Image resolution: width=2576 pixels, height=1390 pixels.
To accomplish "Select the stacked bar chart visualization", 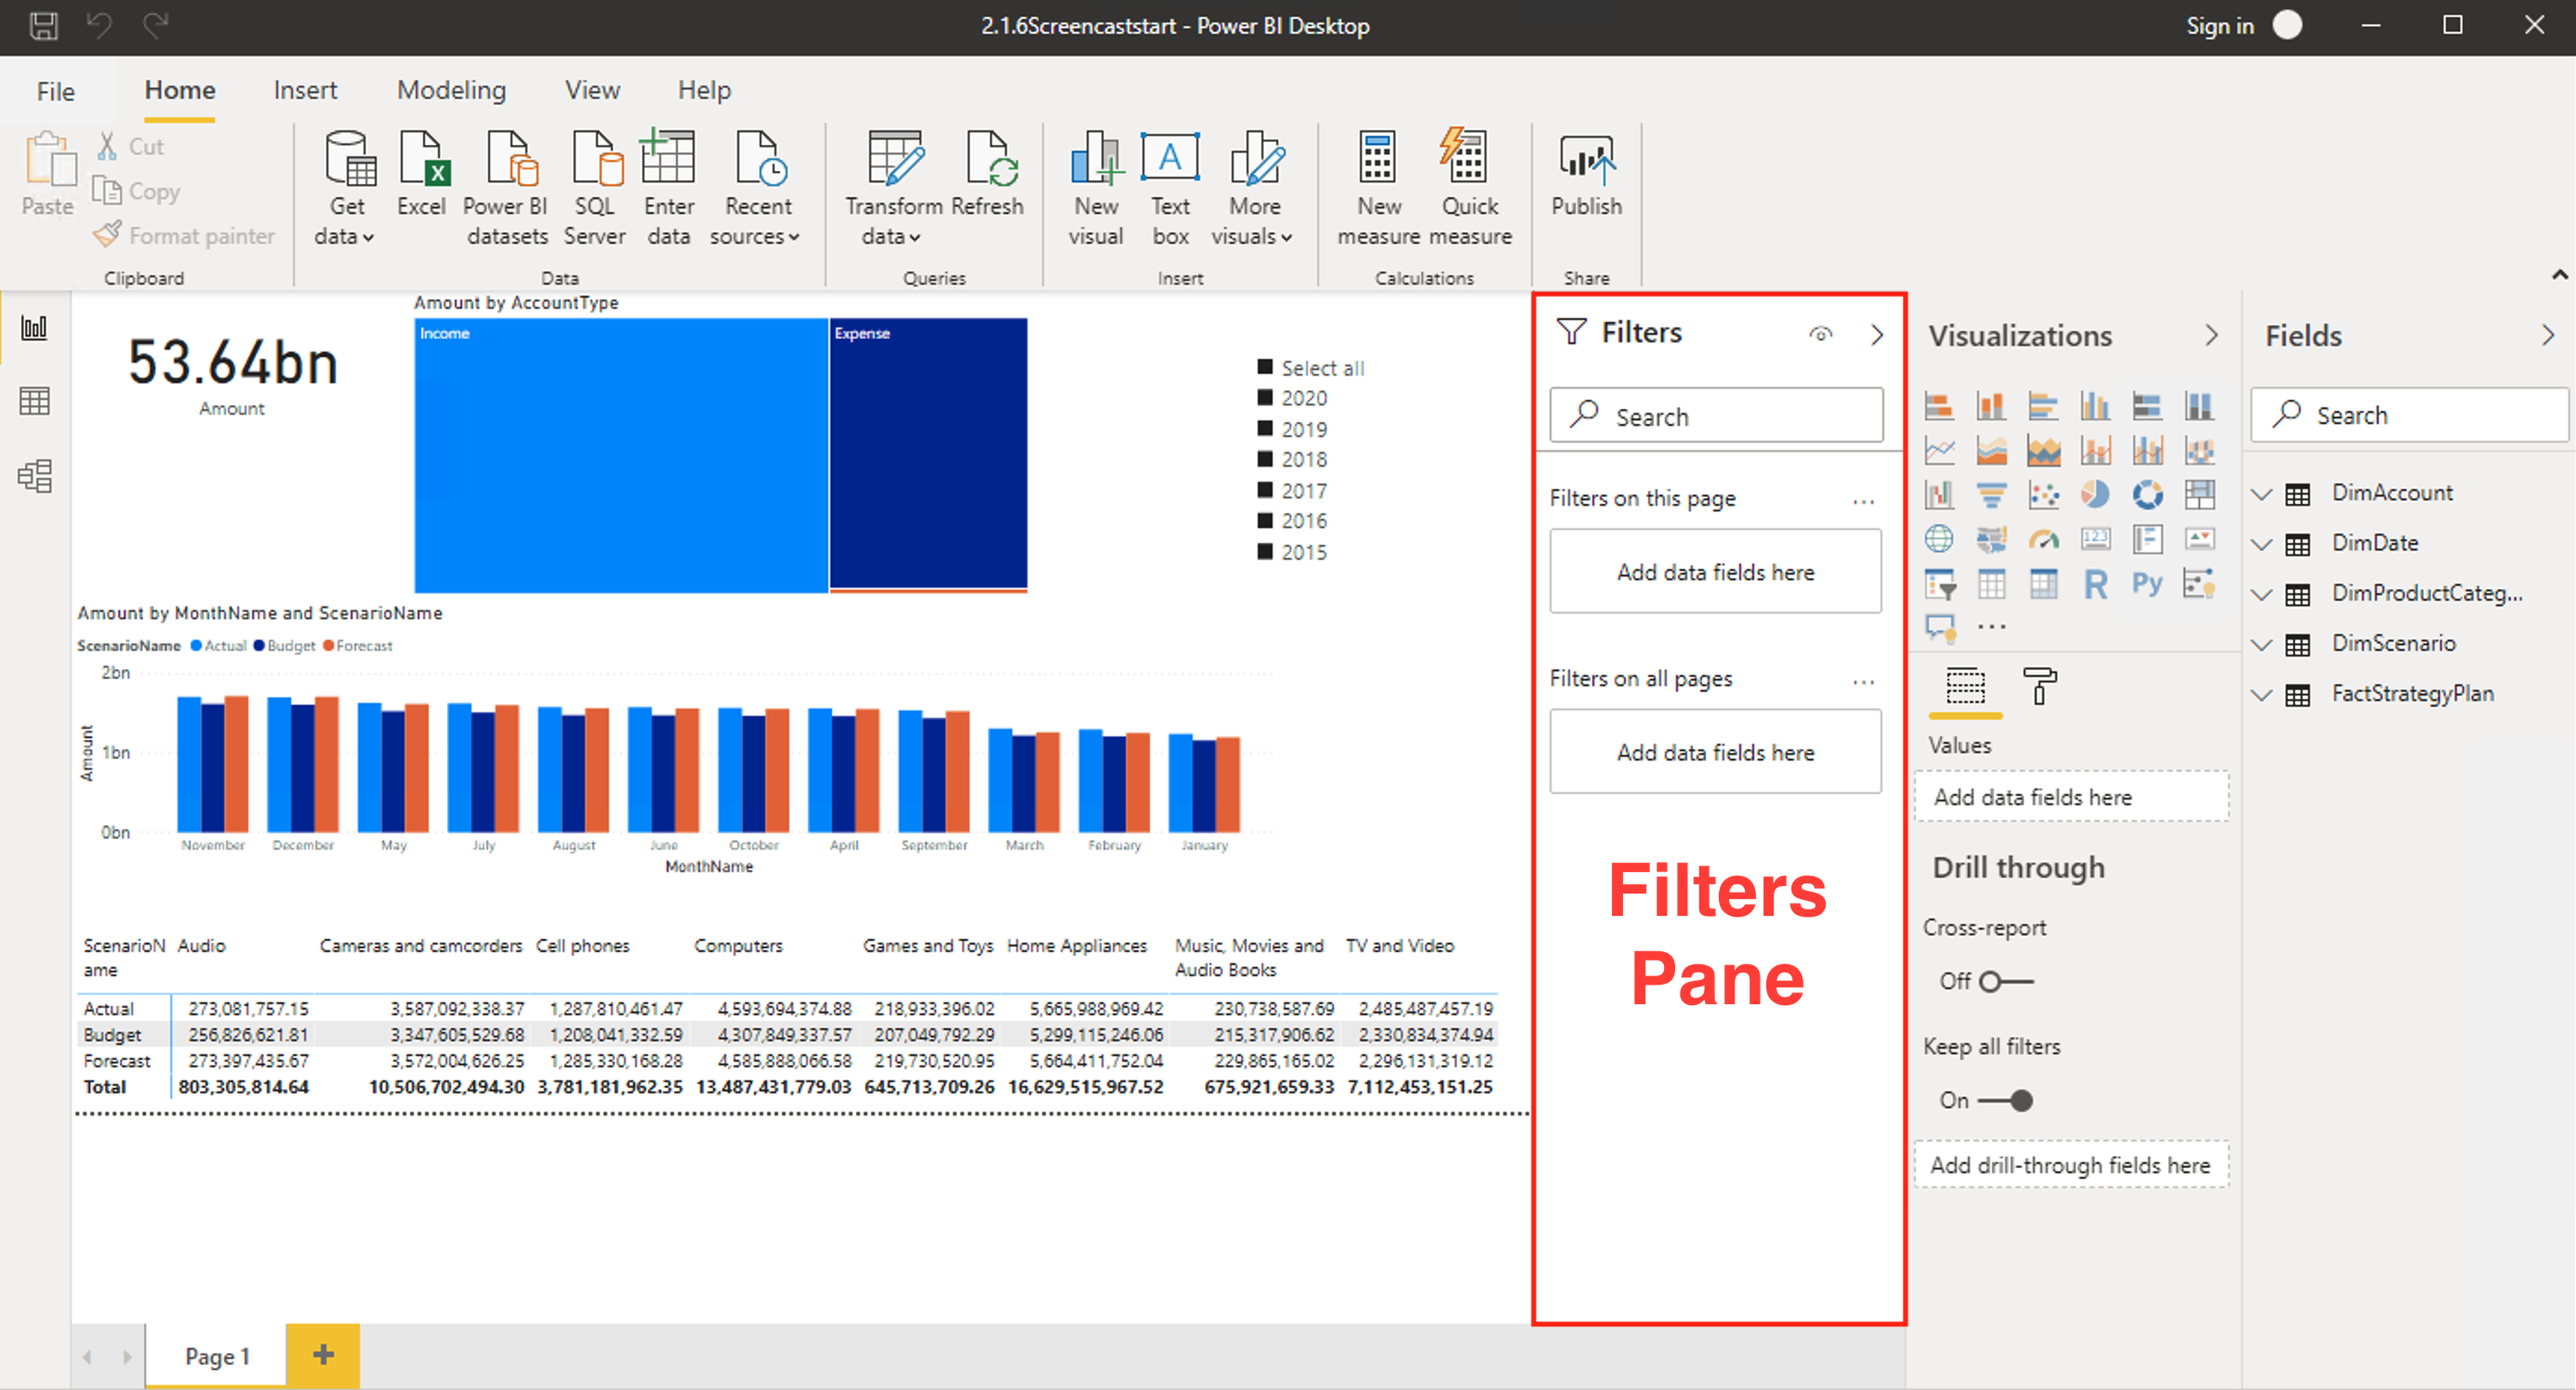I will (x=1939, y=406).
